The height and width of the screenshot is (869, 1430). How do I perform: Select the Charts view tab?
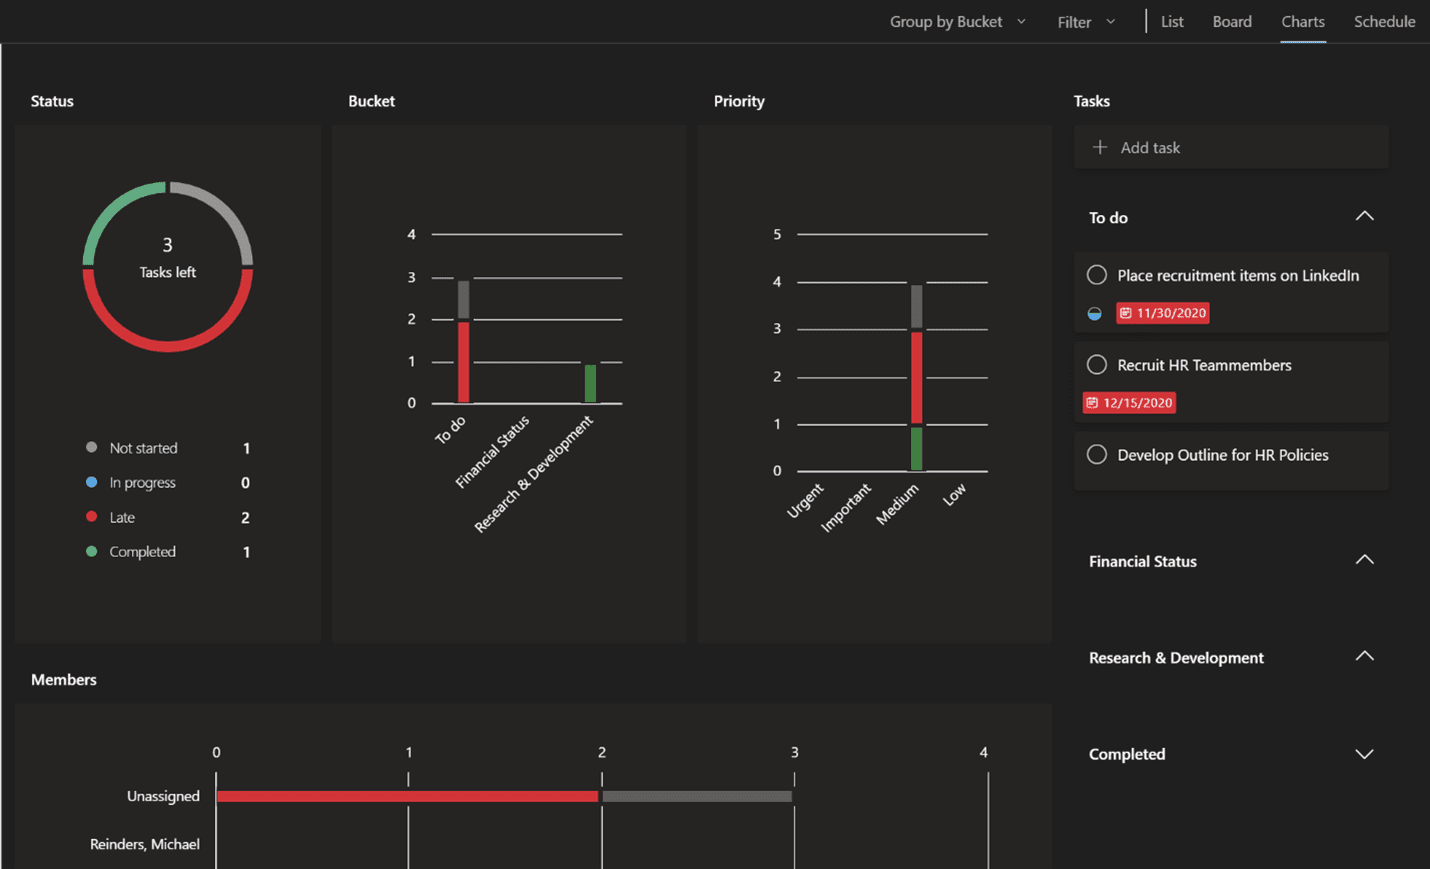[1303, 21]
